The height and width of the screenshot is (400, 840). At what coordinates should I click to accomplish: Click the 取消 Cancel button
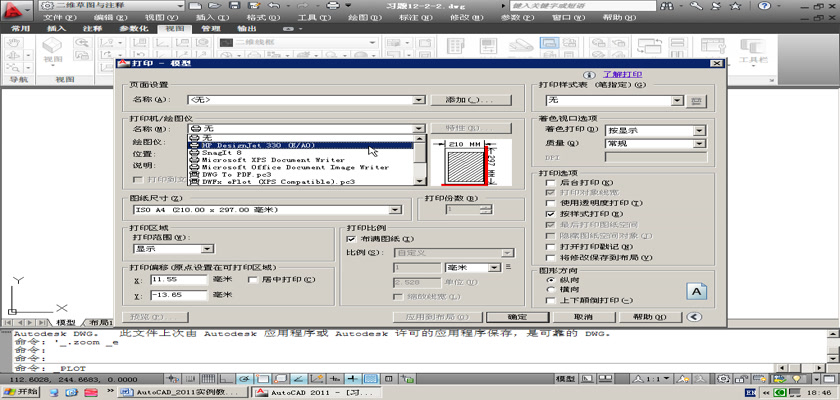[583, 317]
